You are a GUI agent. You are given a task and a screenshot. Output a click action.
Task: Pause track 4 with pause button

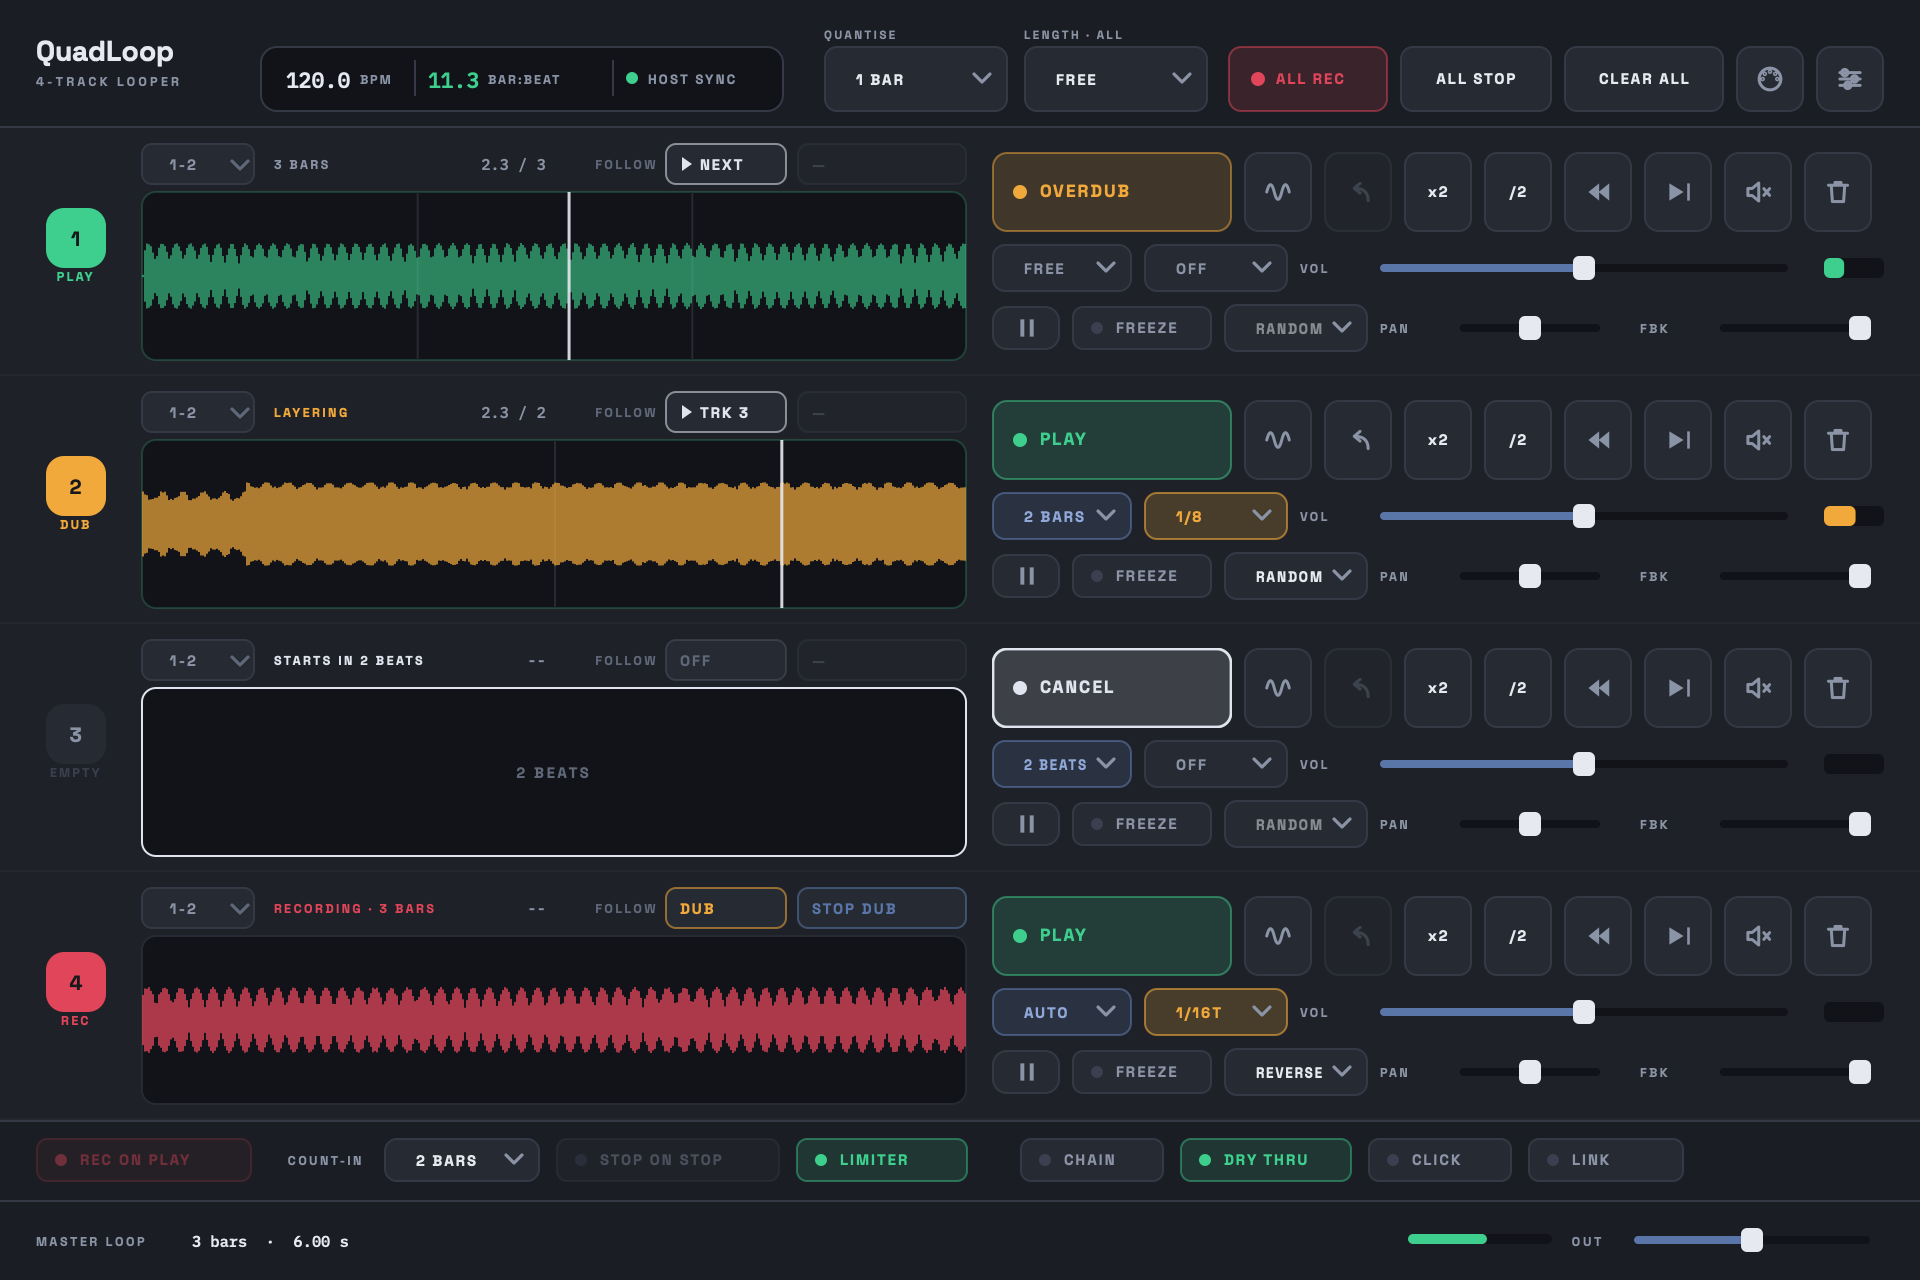(1025, 1072)
